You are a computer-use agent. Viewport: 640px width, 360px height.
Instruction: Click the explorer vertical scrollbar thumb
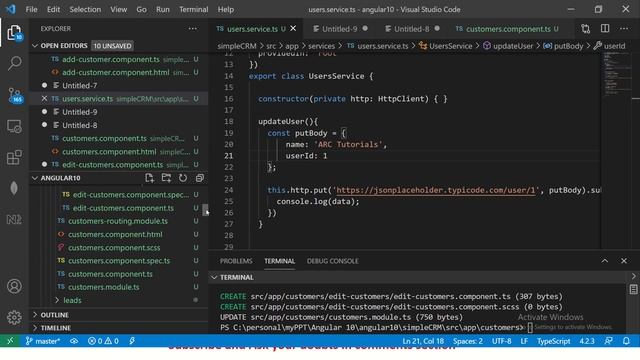pyautogui.click(x=205, y=210)
